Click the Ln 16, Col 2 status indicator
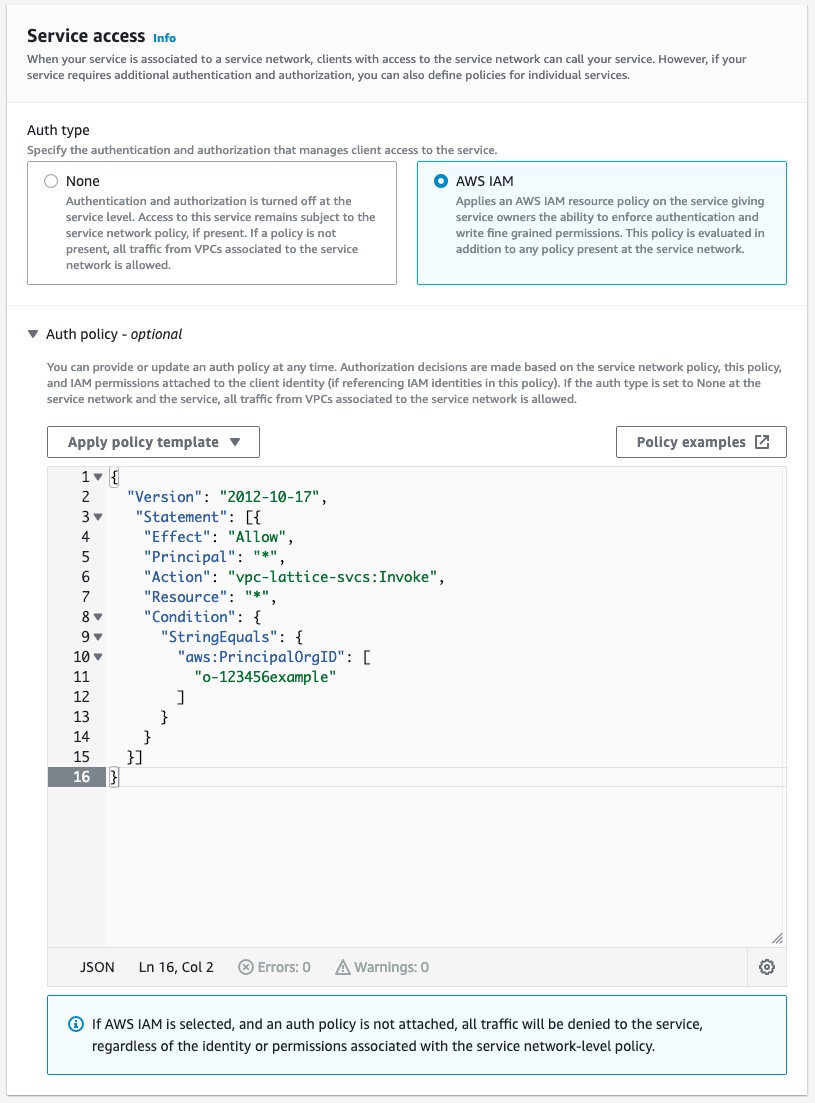The height and width of the screenshot is (1103, 815). pyautogui.click(x=176, y=967)
